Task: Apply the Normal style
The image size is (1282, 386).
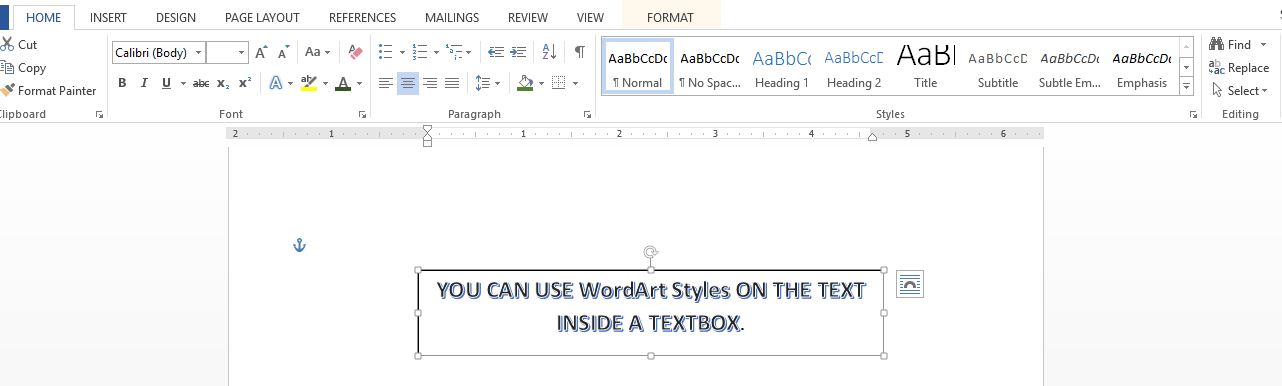Action: pyautogui.click(x=638, y=67)
